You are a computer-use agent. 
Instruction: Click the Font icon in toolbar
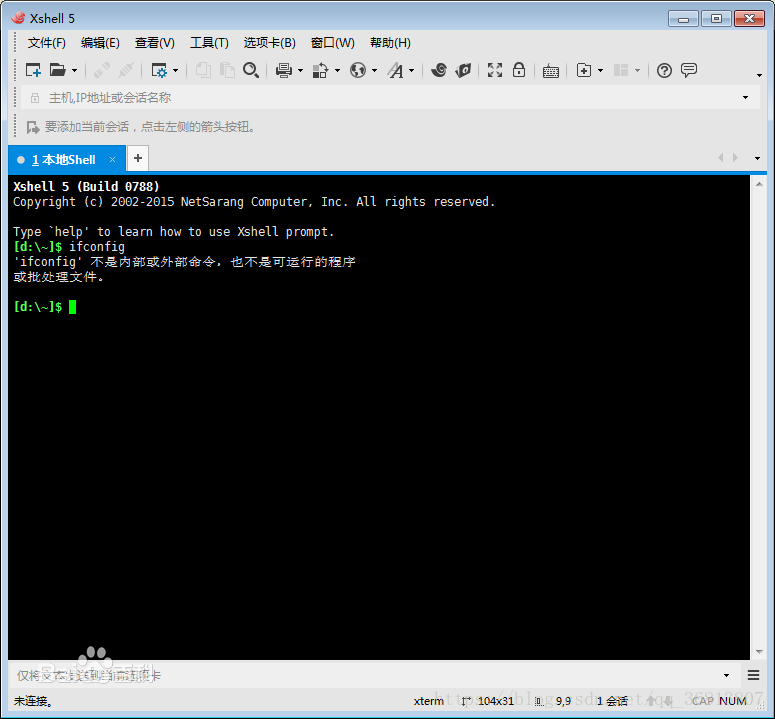395,70
